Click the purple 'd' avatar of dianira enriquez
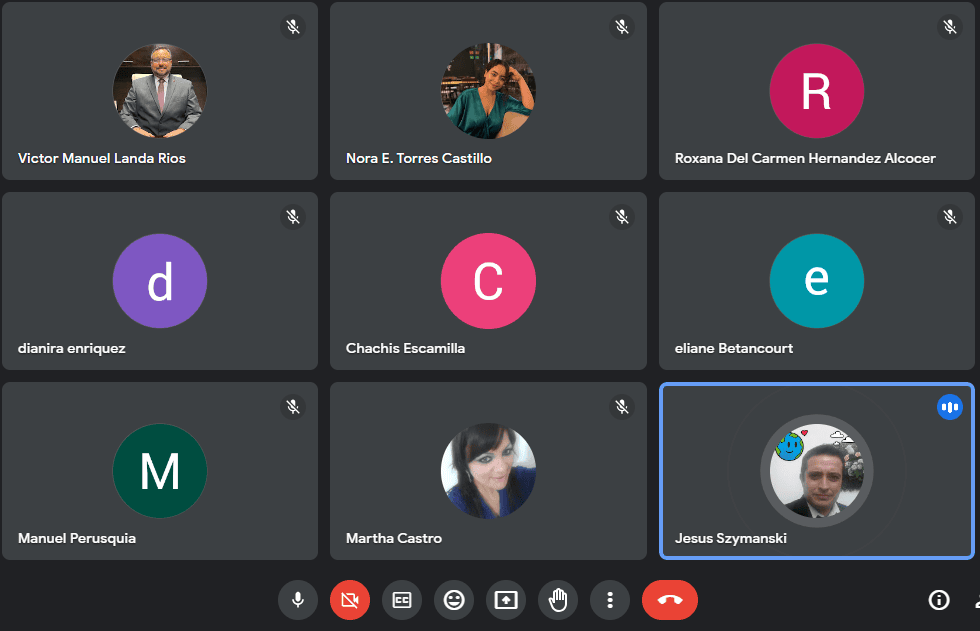The width and height of the screenshot is (980, 631). point(160,281)
